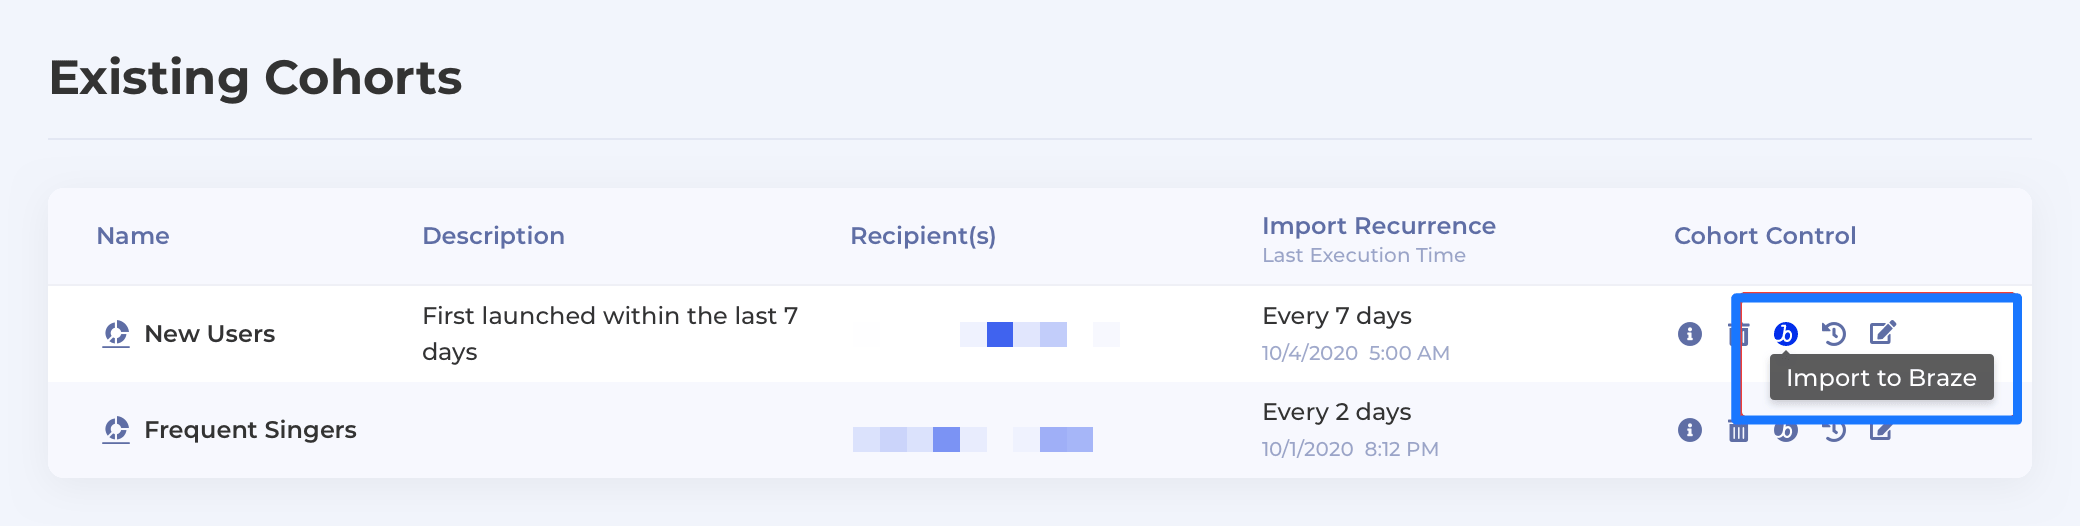
Task: Click the Description column header
Action: pyautogui.click(x=493, y=236)
